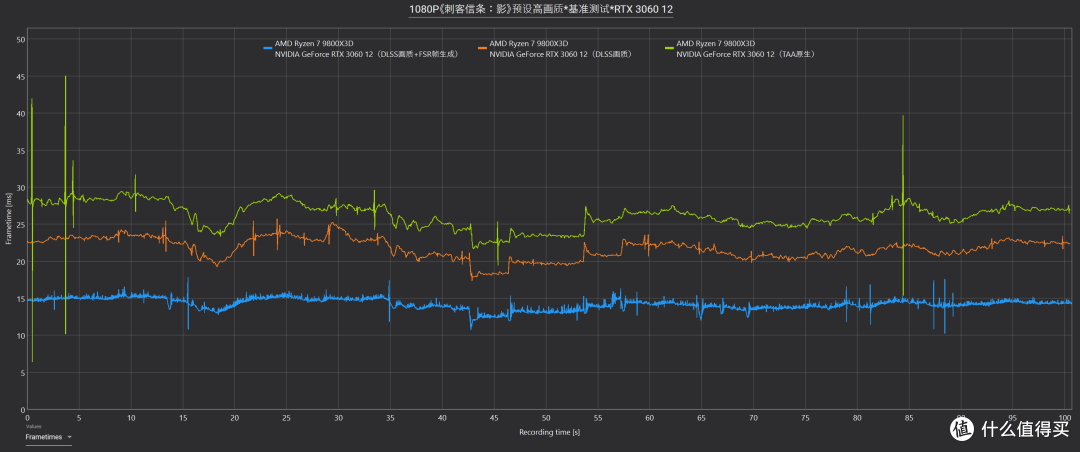Click the 30 tick on the recording time axis
Image resolution: width=1080 pixels, height=452 pixels.
(x=338, y=418)
